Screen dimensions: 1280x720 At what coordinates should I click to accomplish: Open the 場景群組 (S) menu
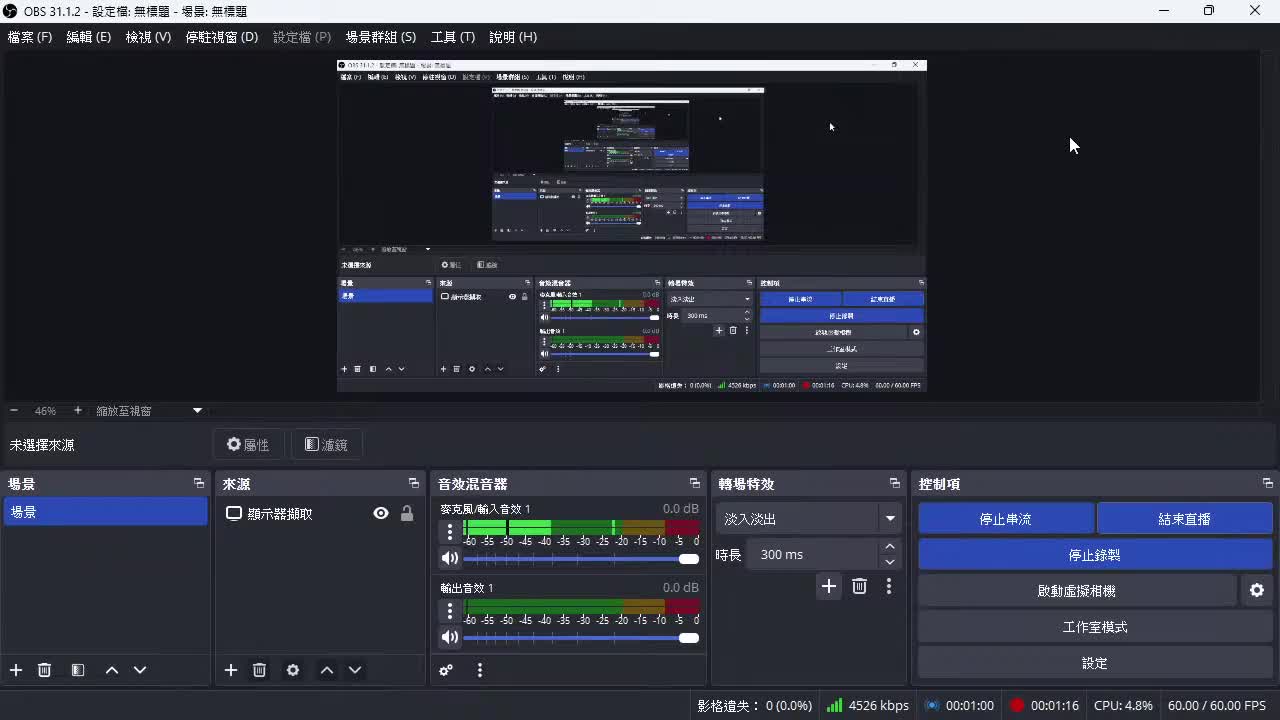tap(381, 37)
